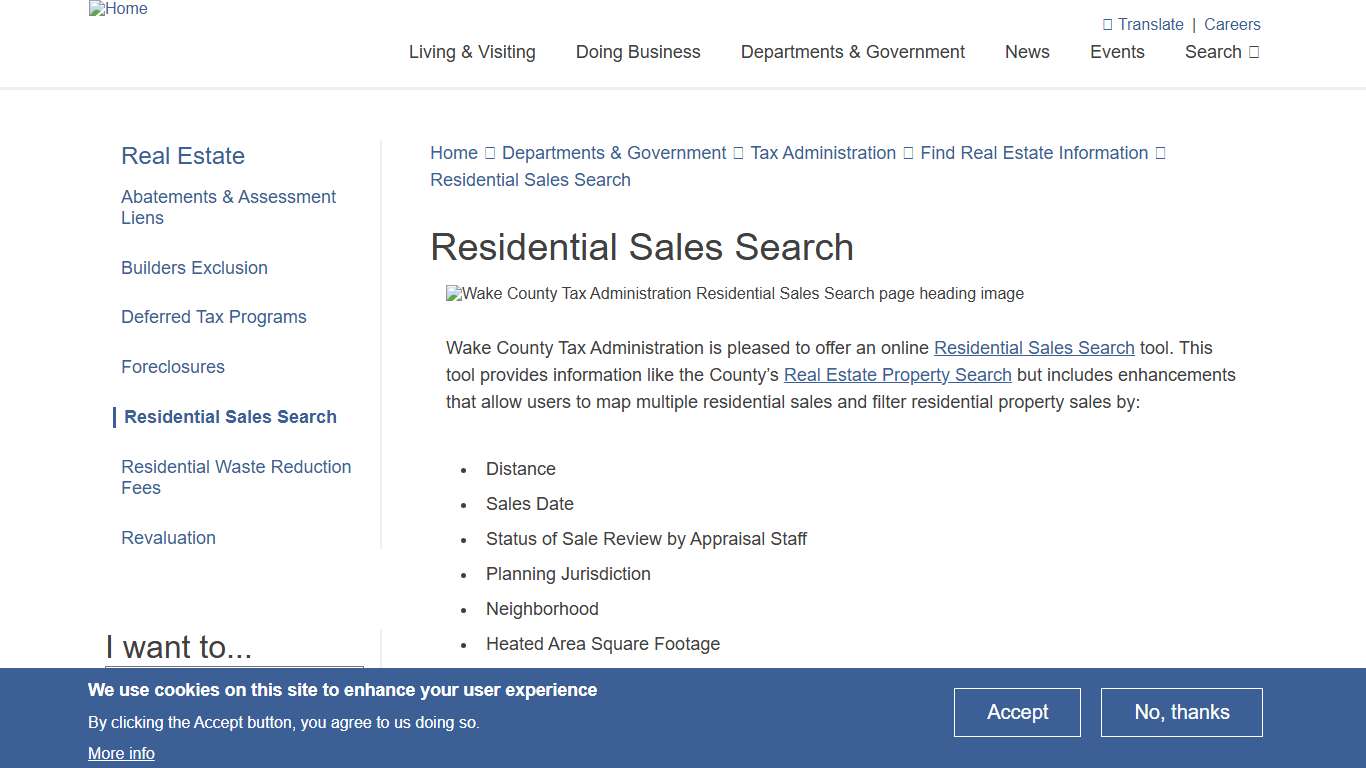Open the More info cookie link
Viewport: 1366px width, 768px height.
[121, 753]
